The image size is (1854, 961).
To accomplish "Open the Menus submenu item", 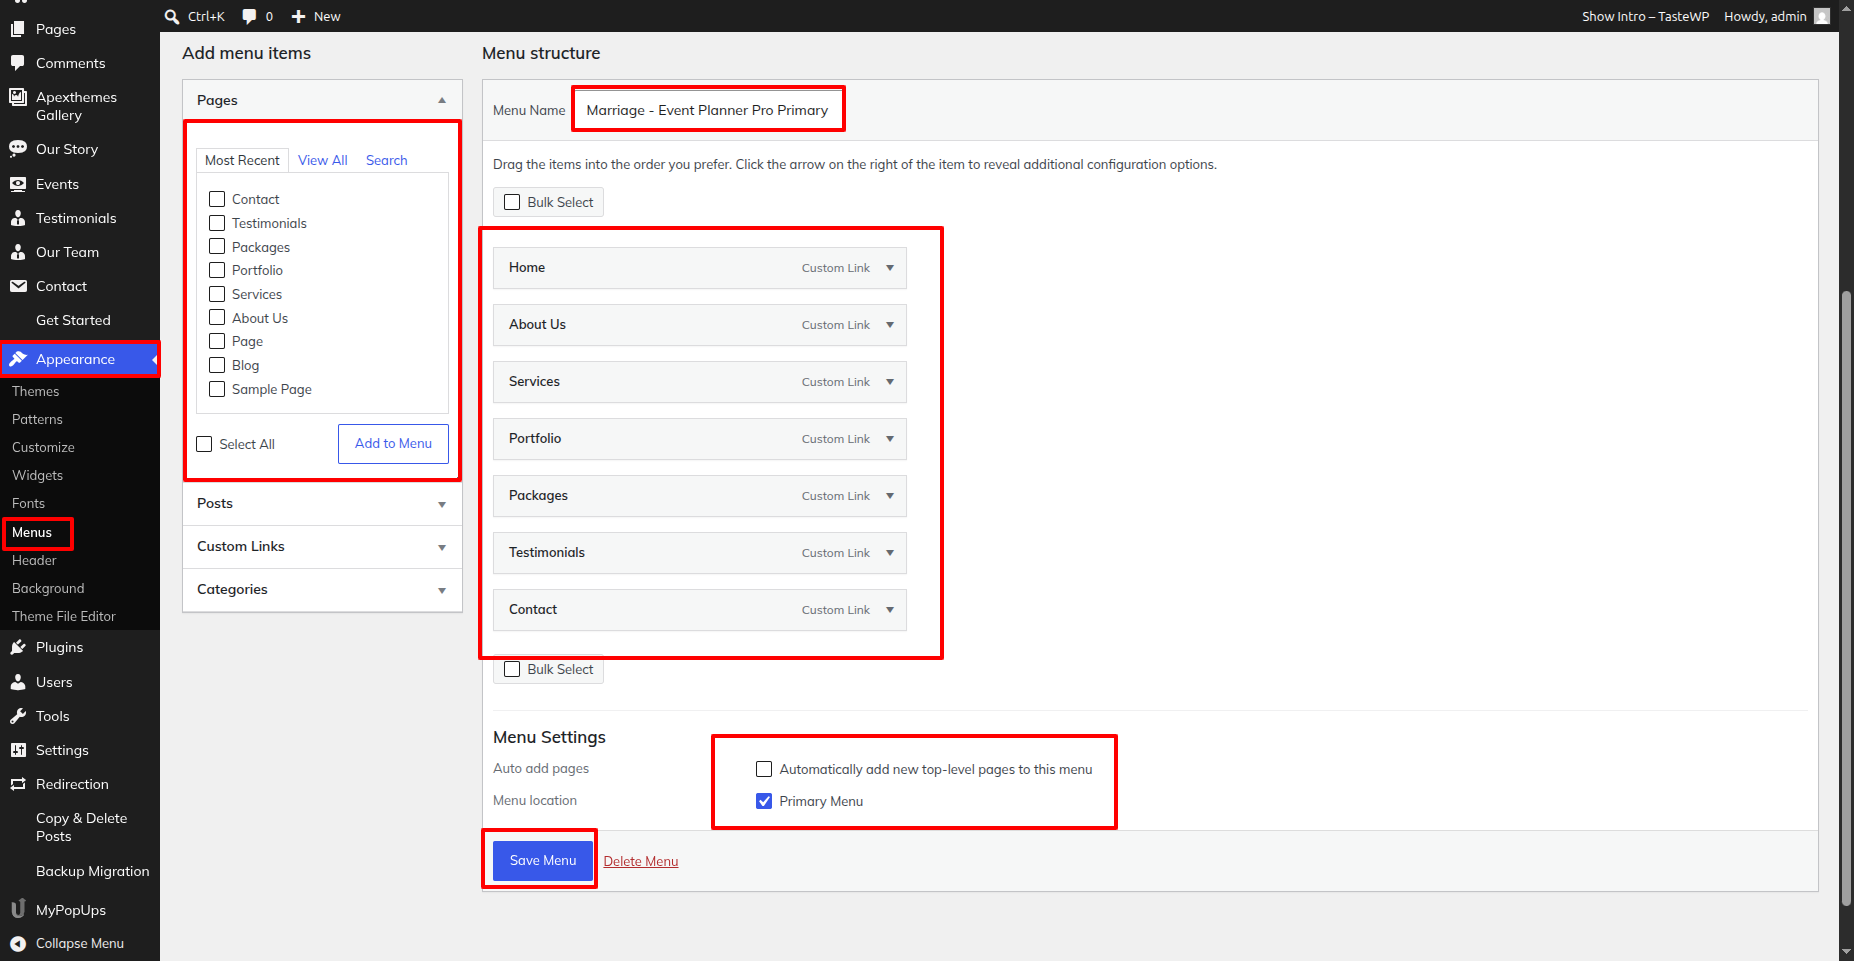I will click(32, 532).
